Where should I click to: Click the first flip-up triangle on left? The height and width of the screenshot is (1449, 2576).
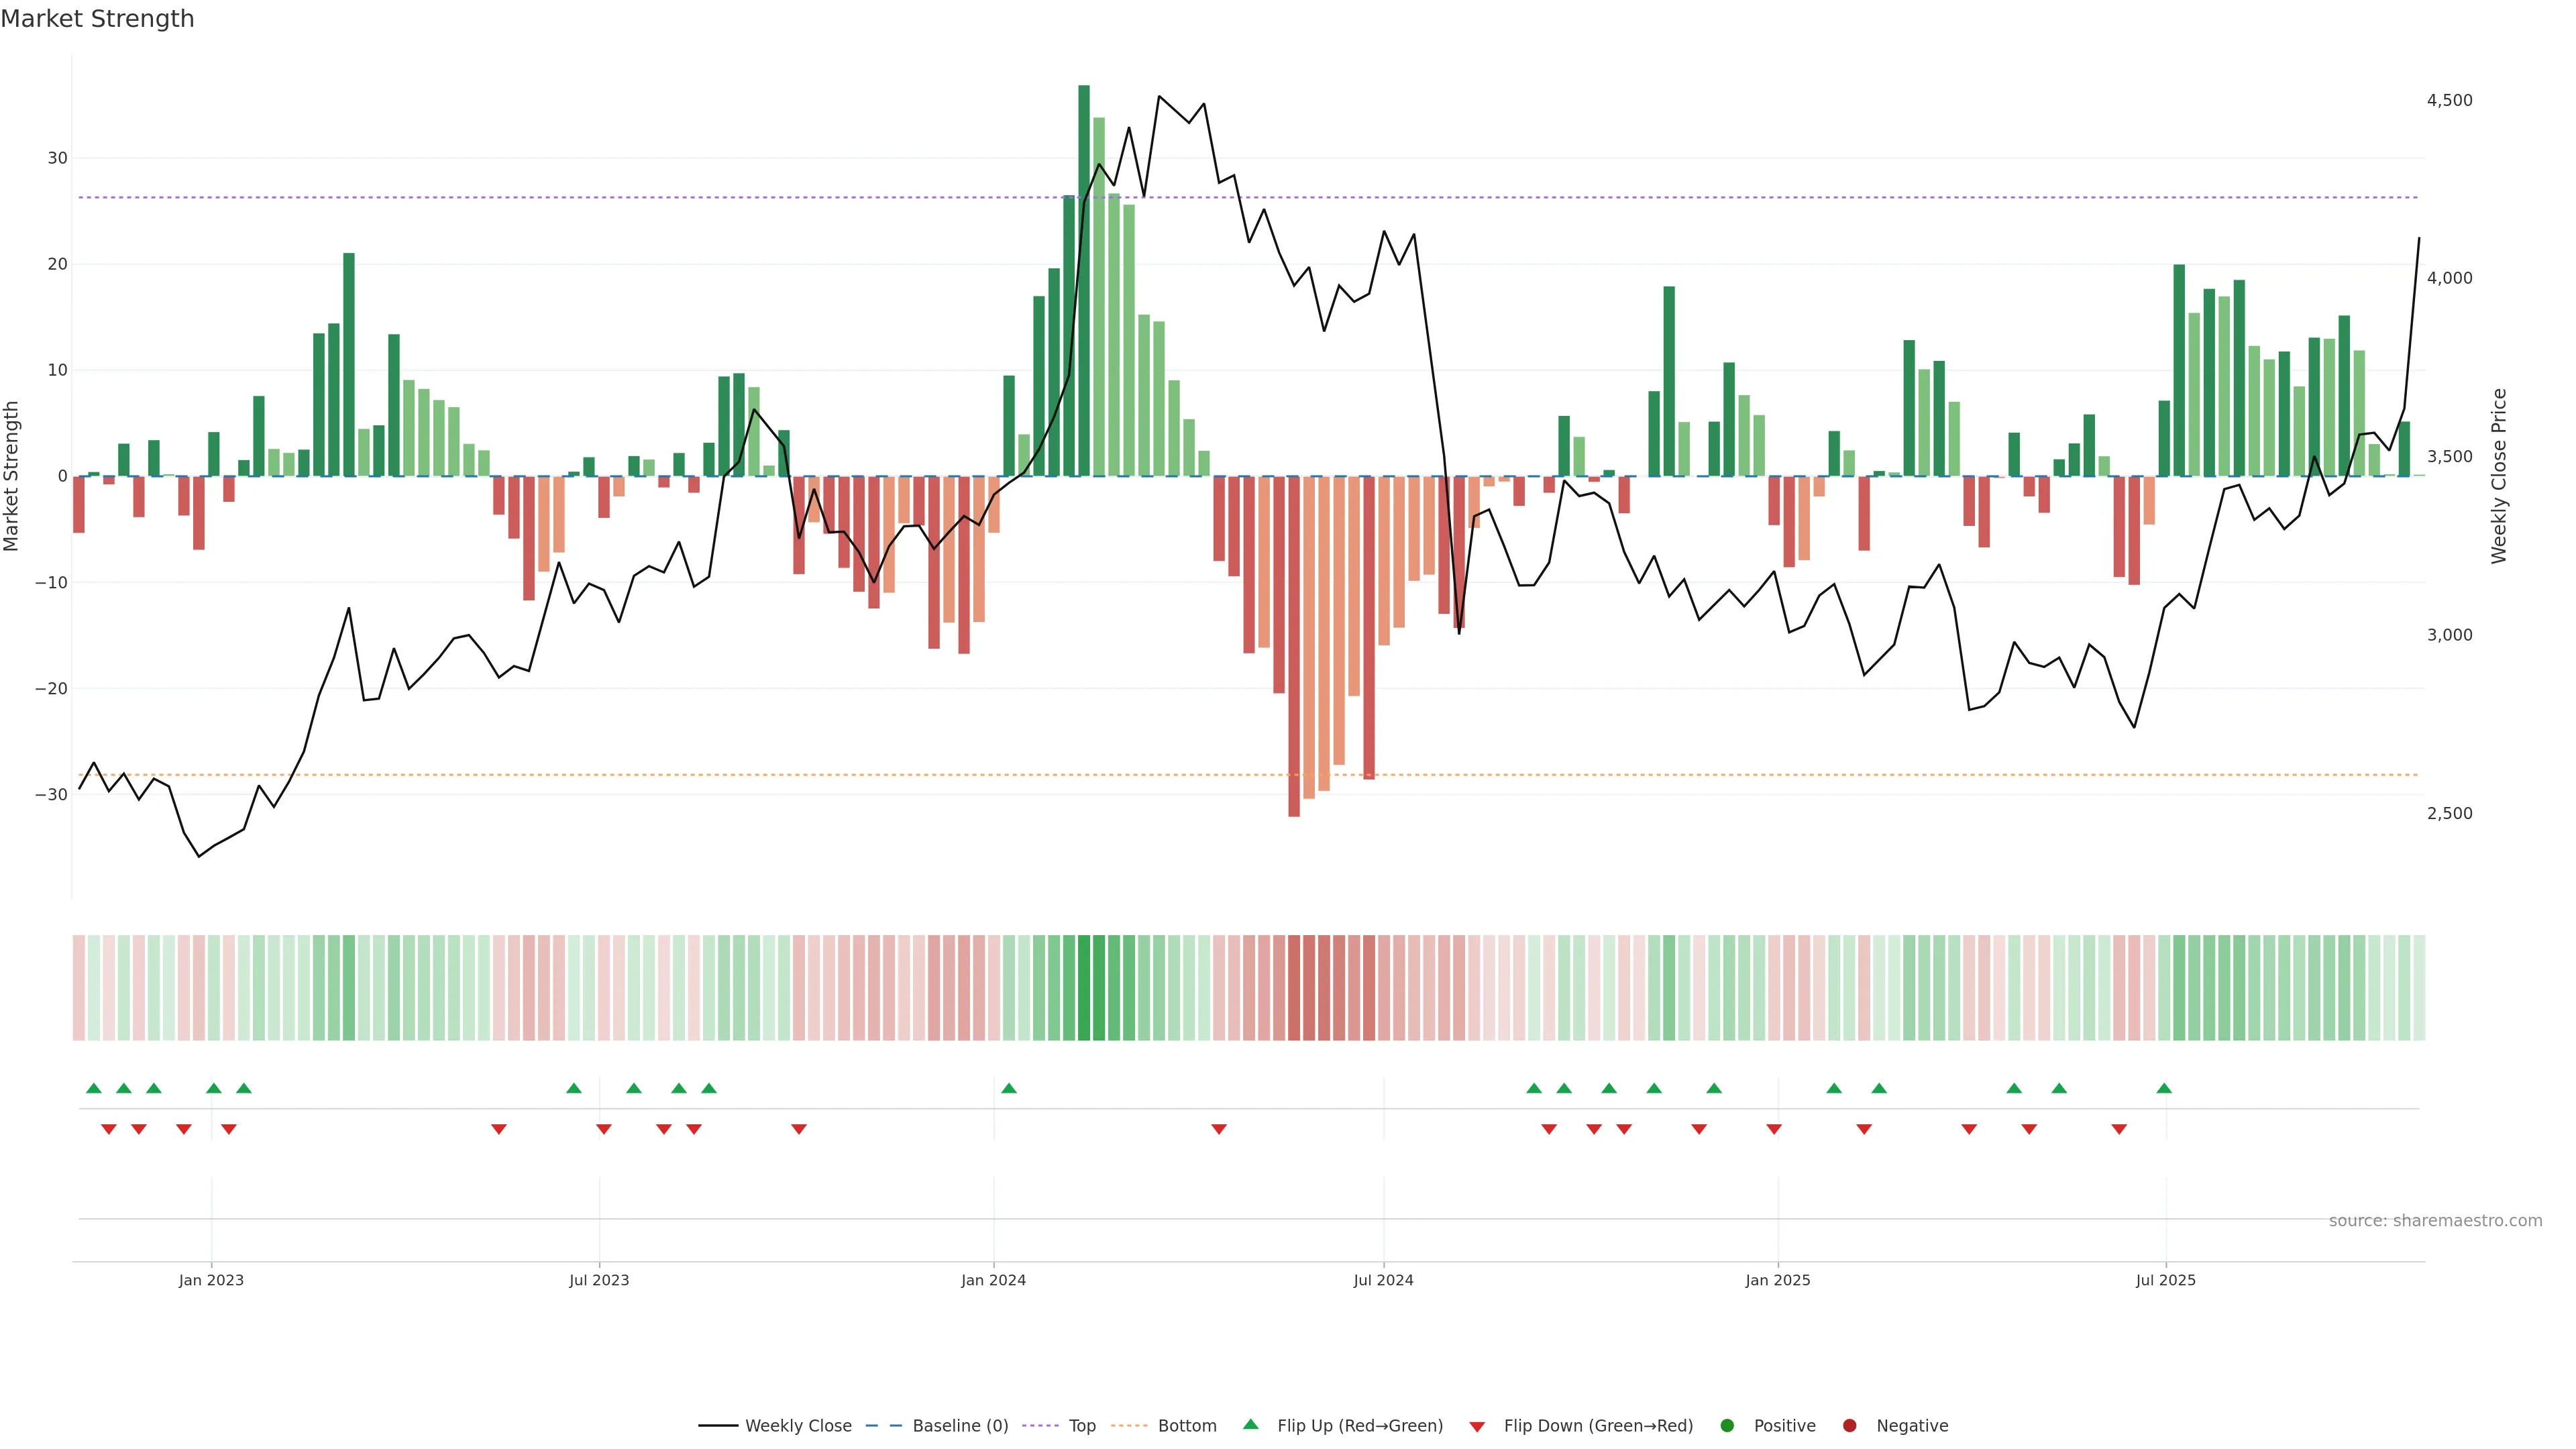[x=94, y=1088]
